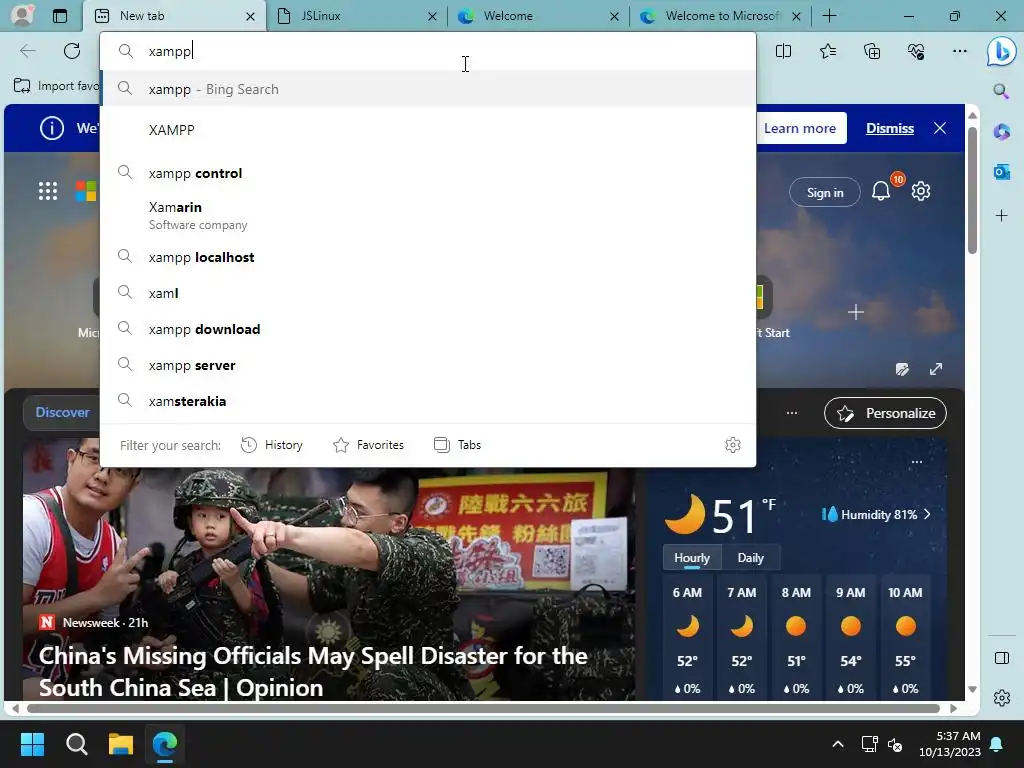Toggle the sidebar visibility icon
Viewport: 1024px width, 768px height.
pyautogui.click(x=1001, y=658)
